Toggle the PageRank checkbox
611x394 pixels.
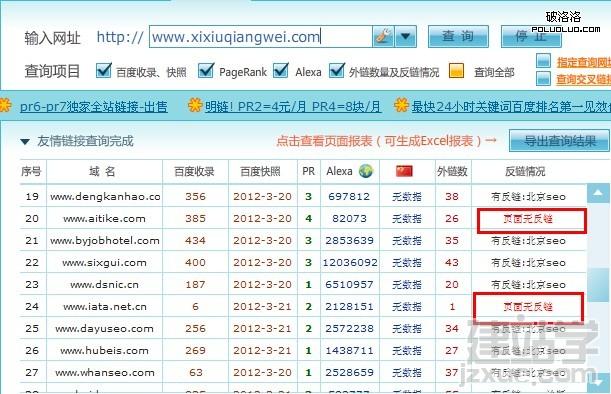206,71
